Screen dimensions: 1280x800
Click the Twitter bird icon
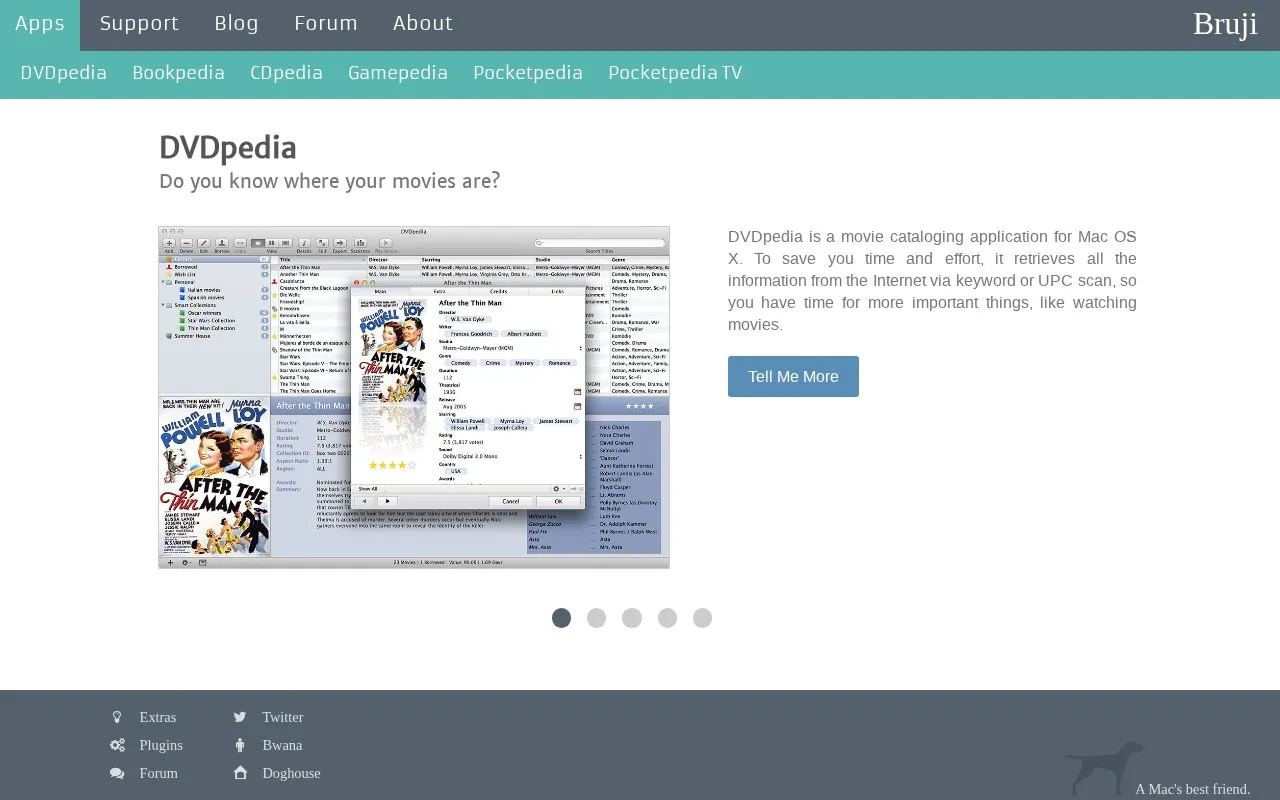coord(240,717)
